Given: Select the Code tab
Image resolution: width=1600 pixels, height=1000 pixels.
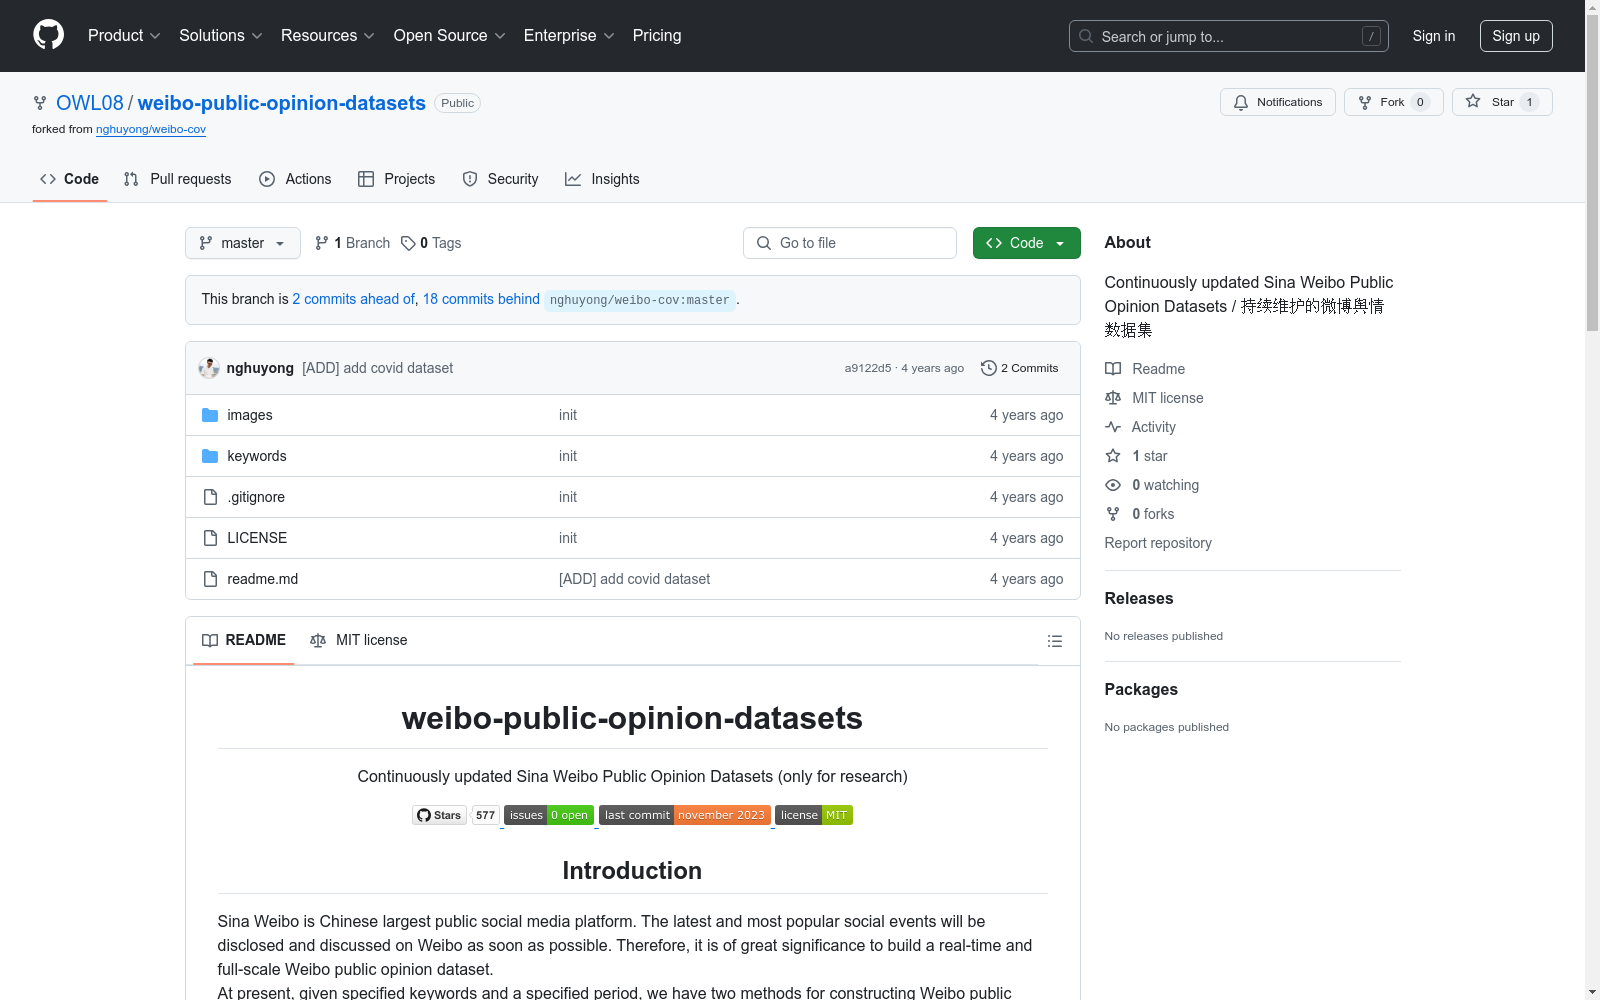Looking at the screenshot, I should click(70, 179).
